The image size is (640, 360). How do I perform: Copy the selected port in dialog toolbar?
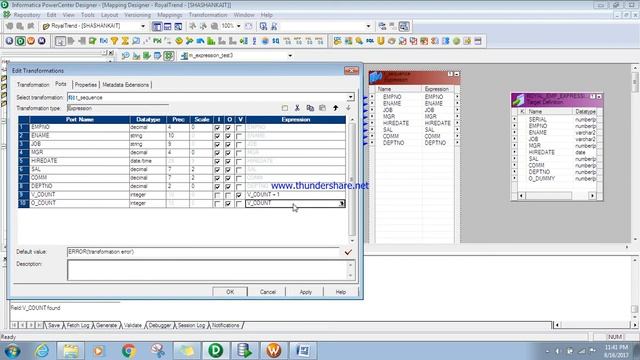(310, 108)
